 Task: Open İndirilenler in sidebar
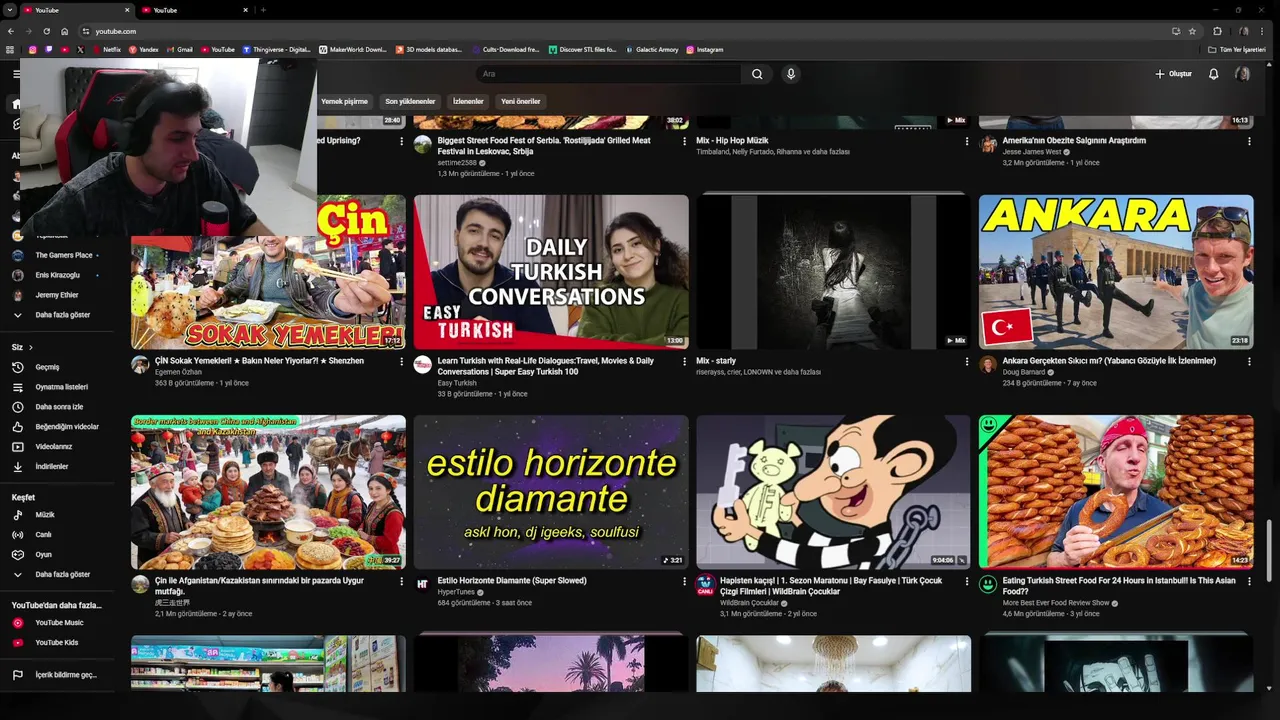point(58,467)
